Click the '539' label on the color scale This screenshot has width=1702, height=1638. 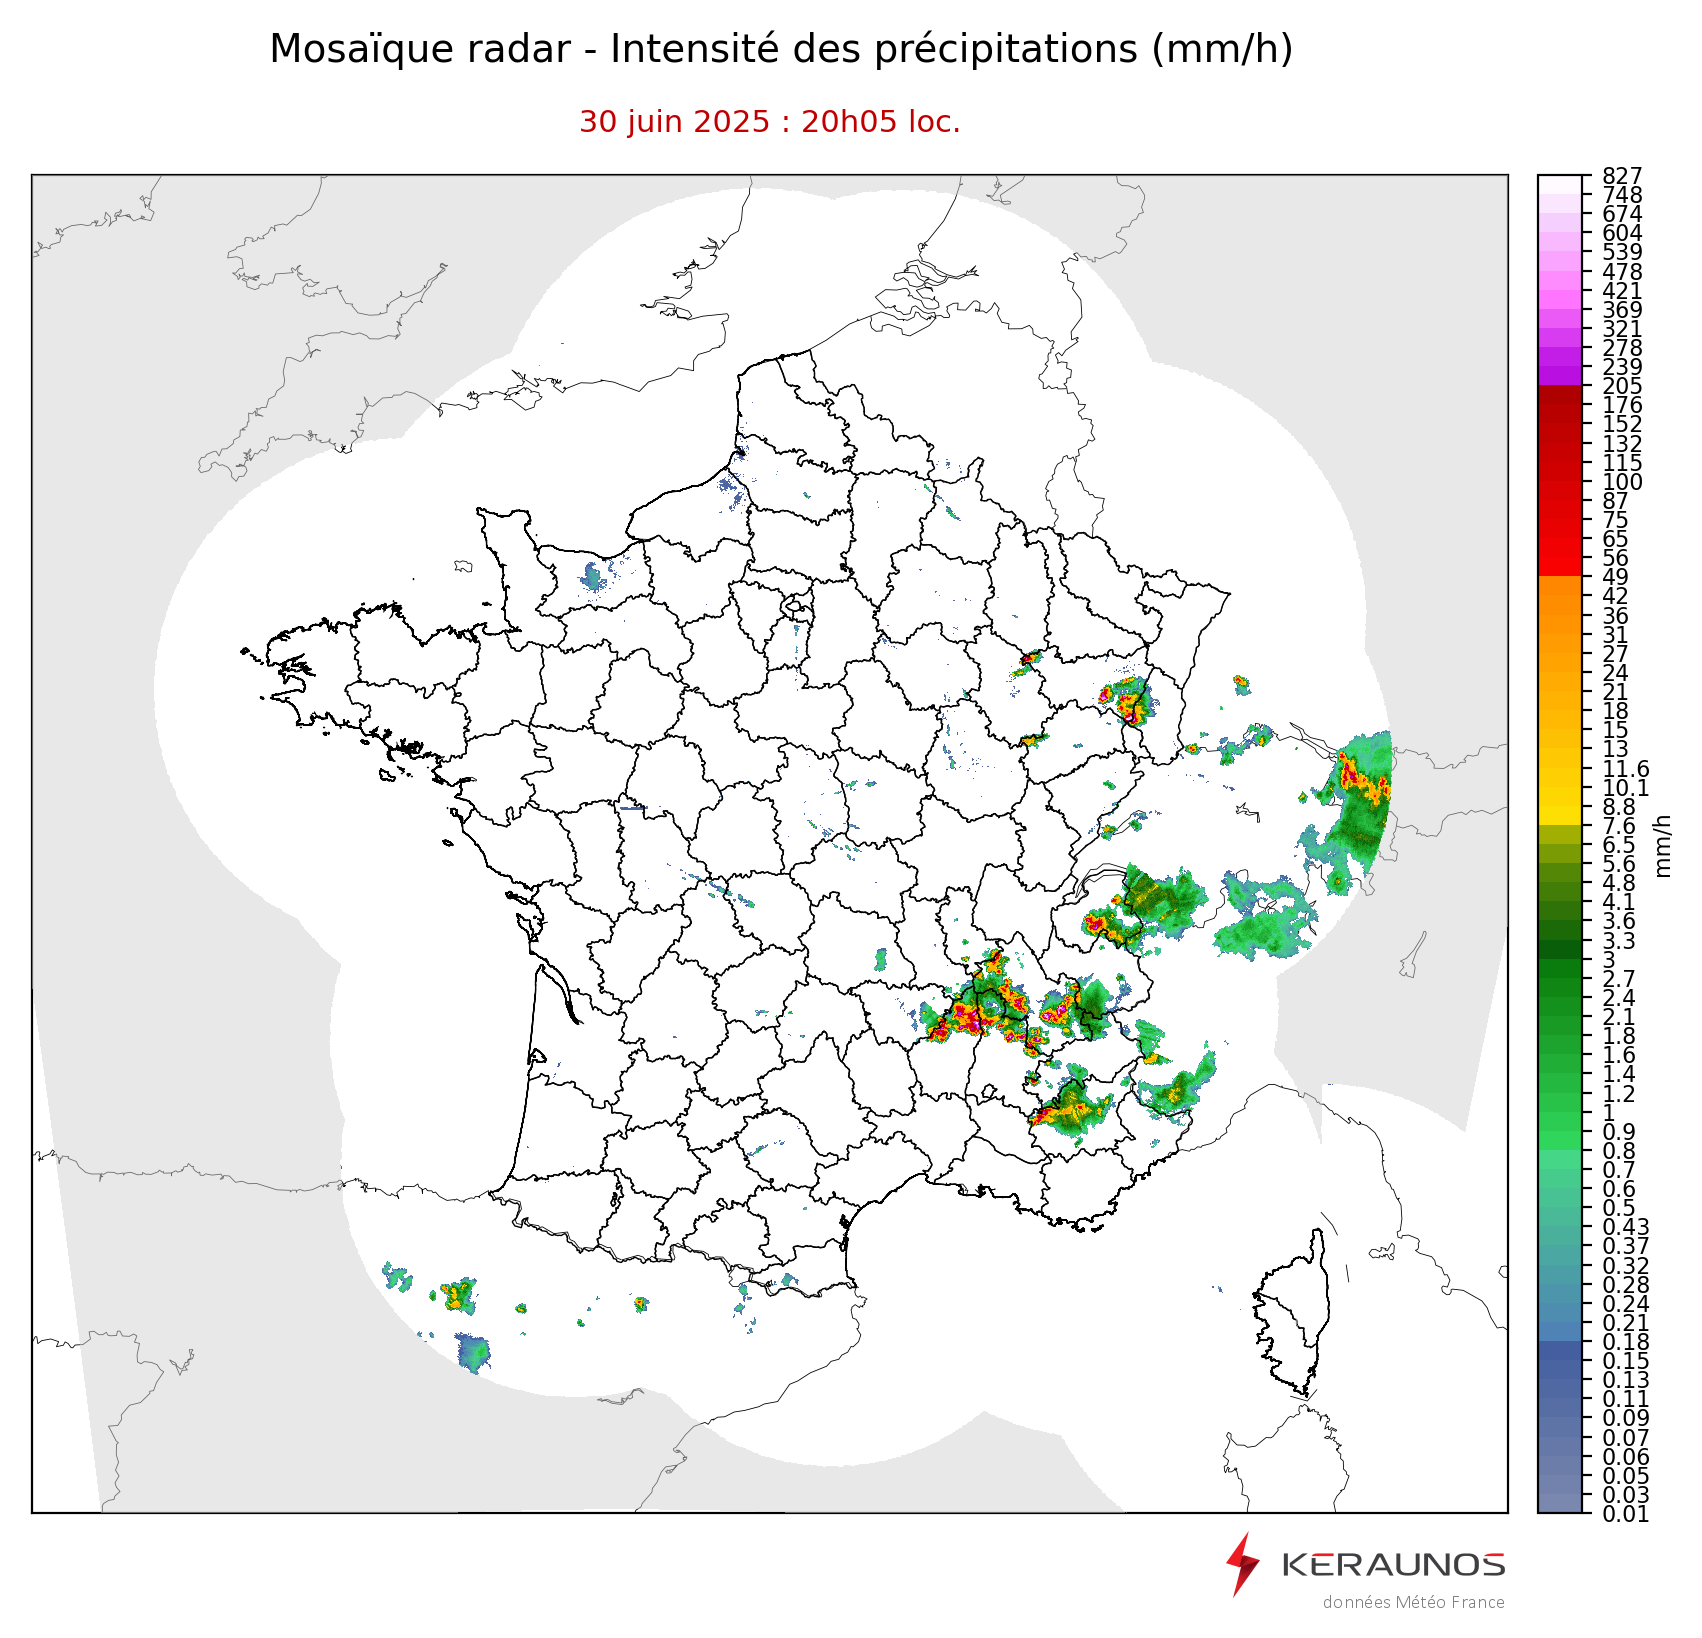click(1621, 252)
